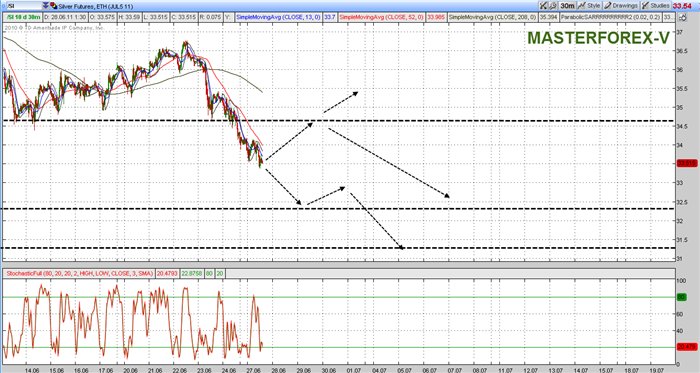Open the Studies menu
The image size is (700, 373).
click(x=655, y=6)
